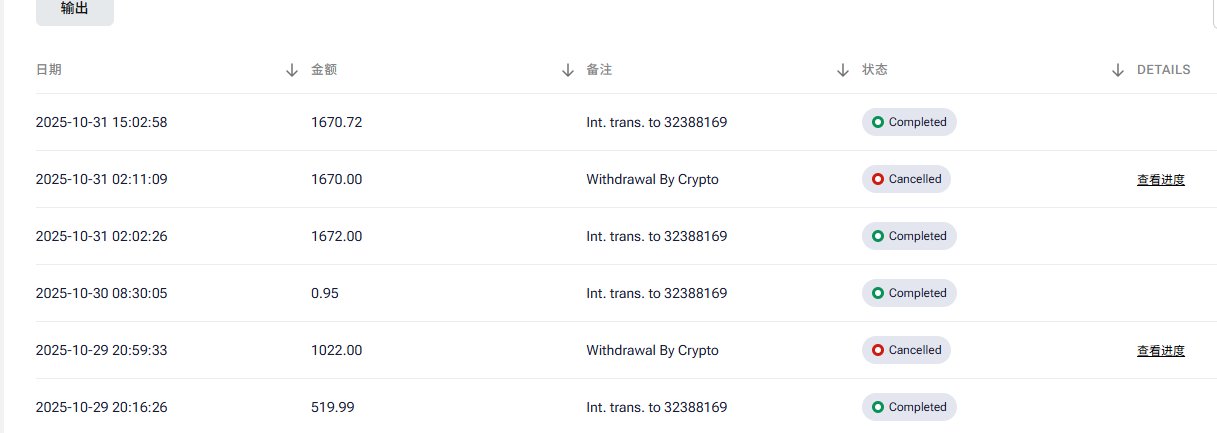Click the 输出 export button

pos(74,9)
